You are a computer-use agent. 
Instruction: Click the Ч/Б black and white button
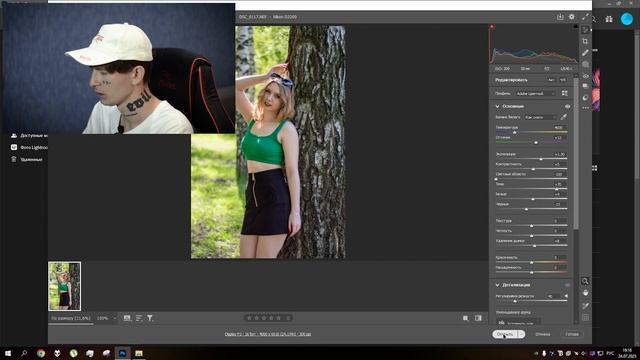point(563,80)
